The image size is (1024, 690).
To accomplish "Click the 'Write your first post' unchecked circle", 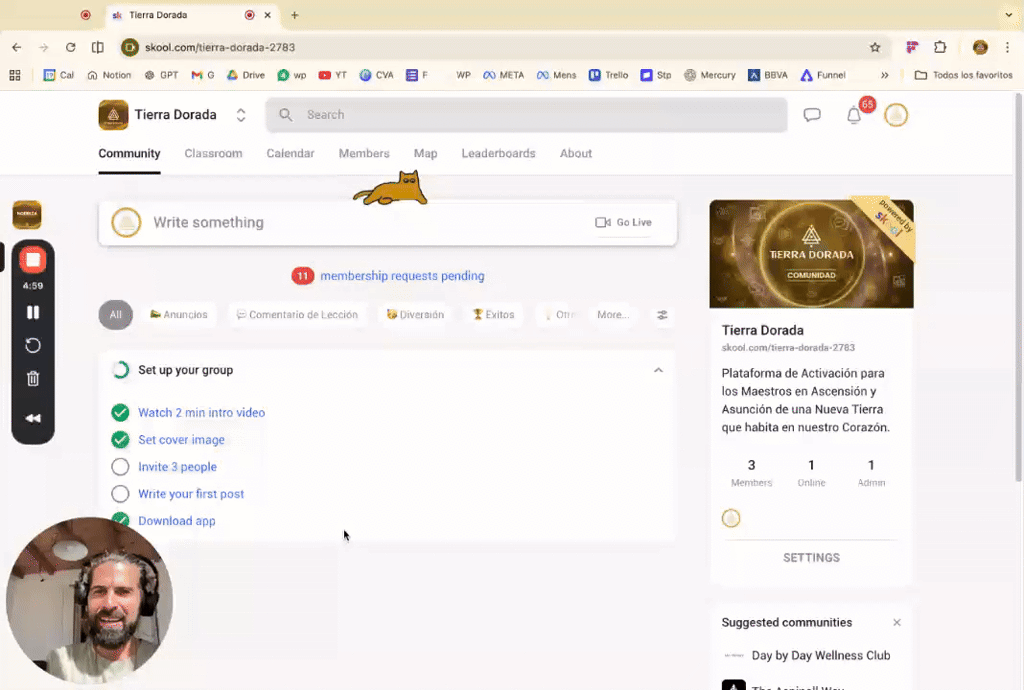I will click(120, 494).
